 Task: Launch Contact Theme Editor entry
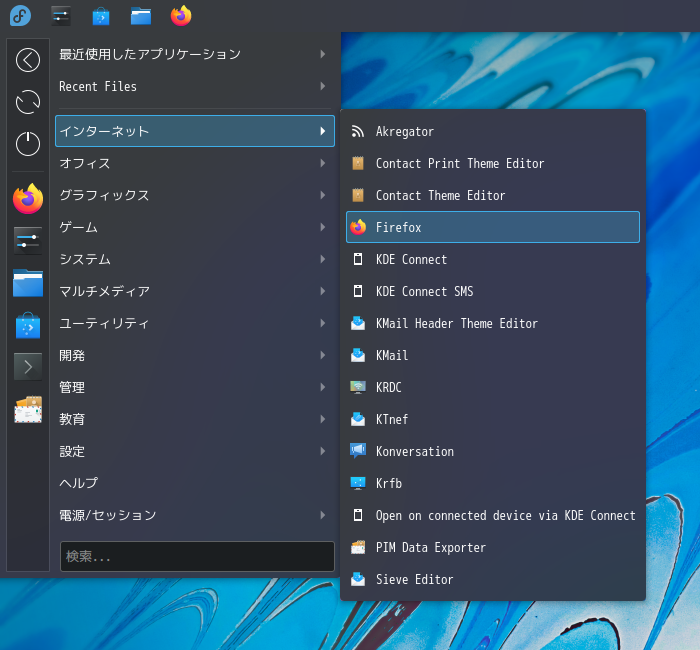pyautogui.click(x=493, y=196)
